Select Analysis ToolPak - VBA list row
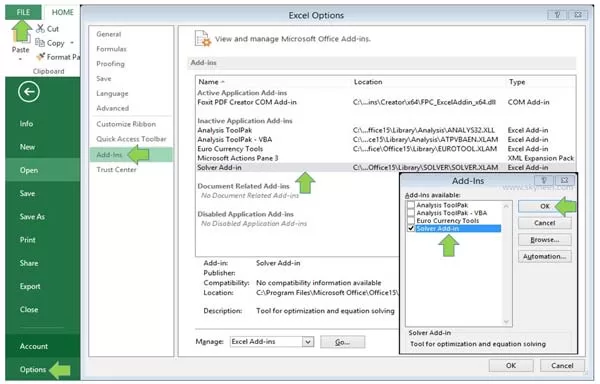This screenshot has width=600, height=384. pyautogui.click(x=385, y=140)
